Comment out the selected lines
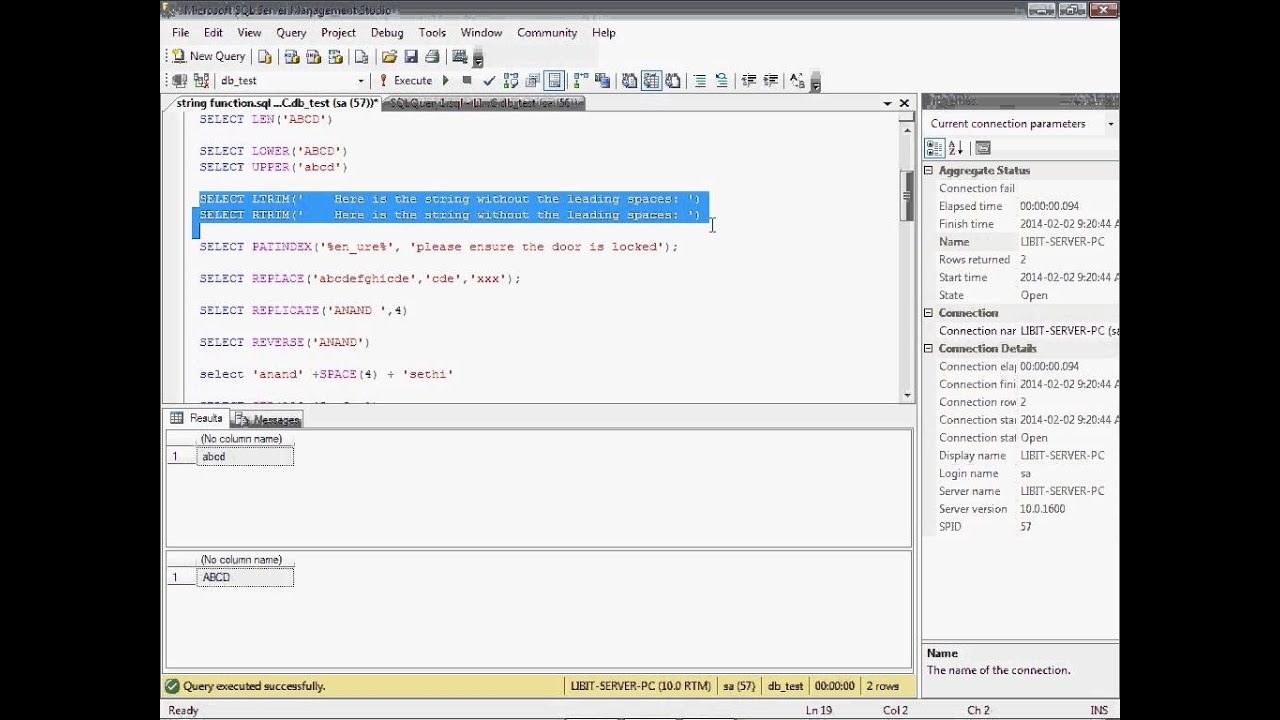Viewport: 1280px width, 720px height. 700,81
